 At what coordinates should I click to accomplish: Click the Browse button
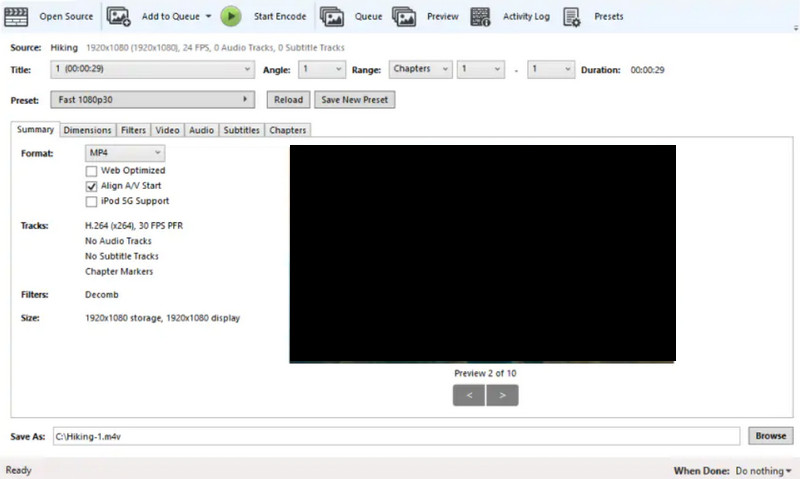tap(770, 436)
